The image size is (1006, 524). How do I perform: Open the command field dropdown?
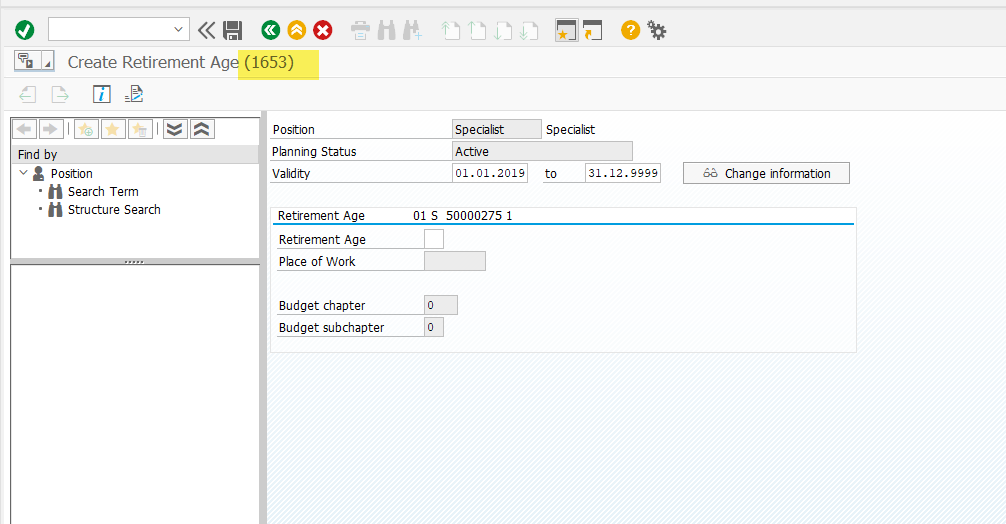click(178, 30)
